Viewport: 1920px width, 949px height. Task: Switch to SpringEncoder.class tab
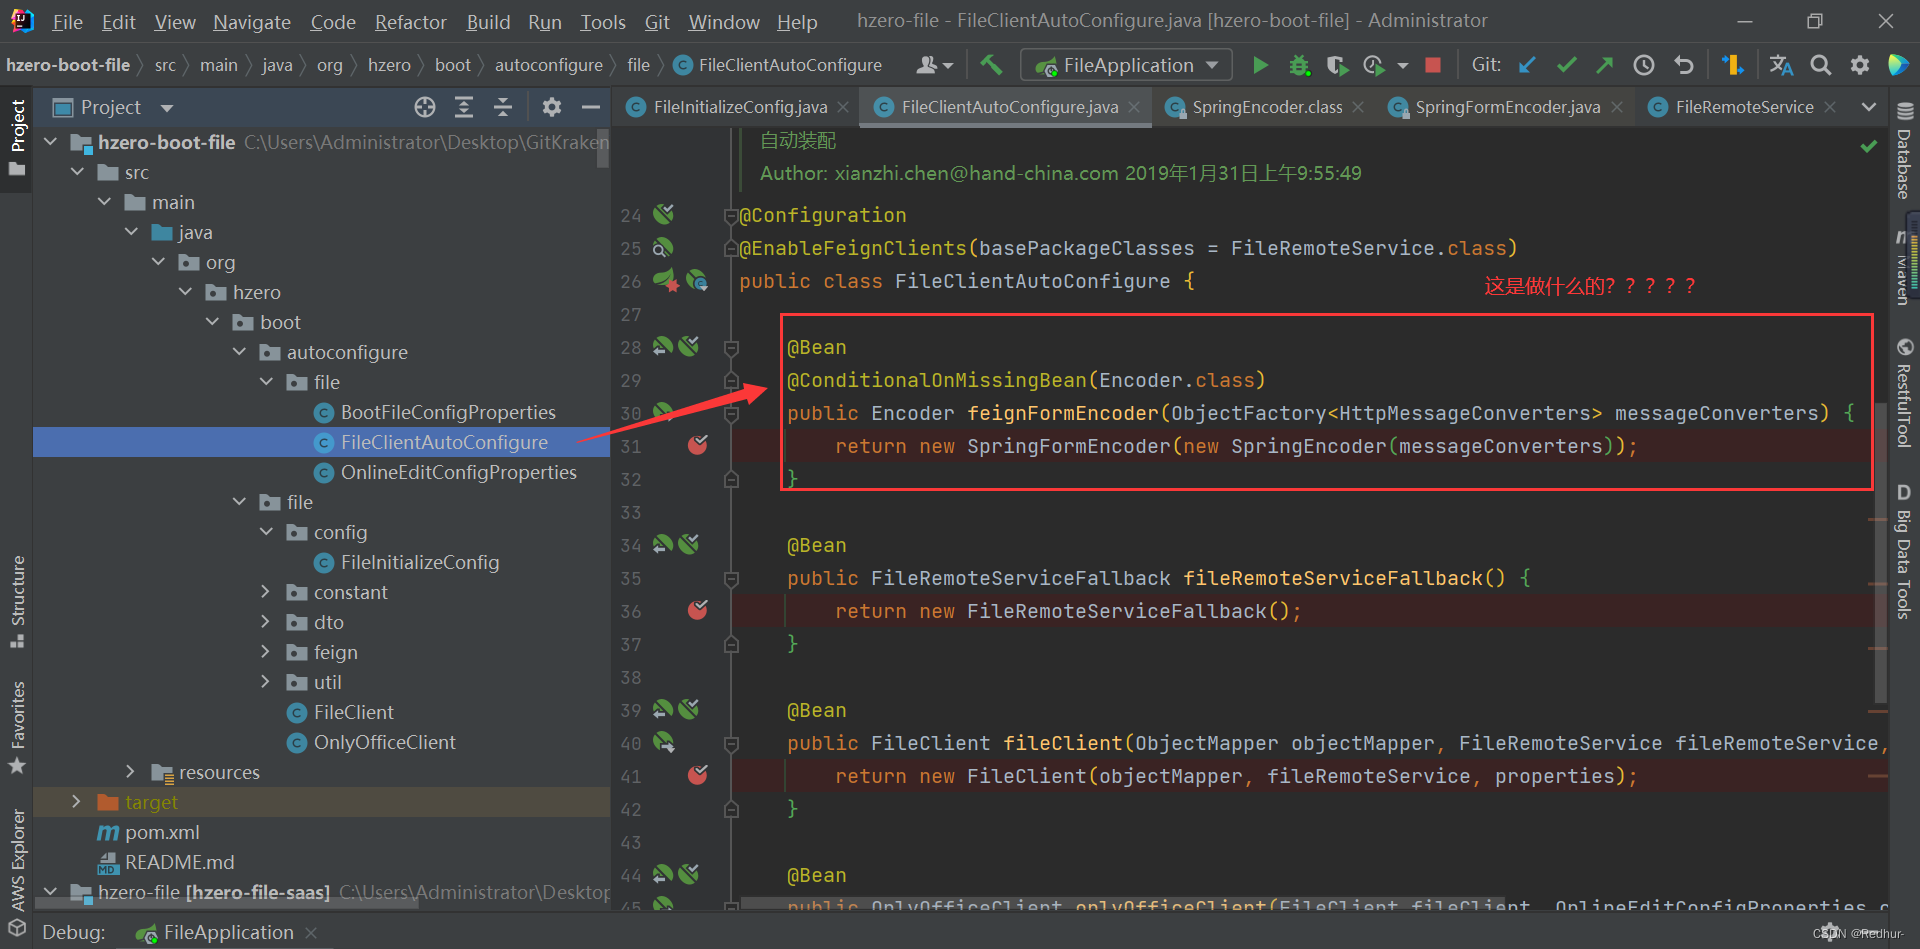(x=1267, y=107)
